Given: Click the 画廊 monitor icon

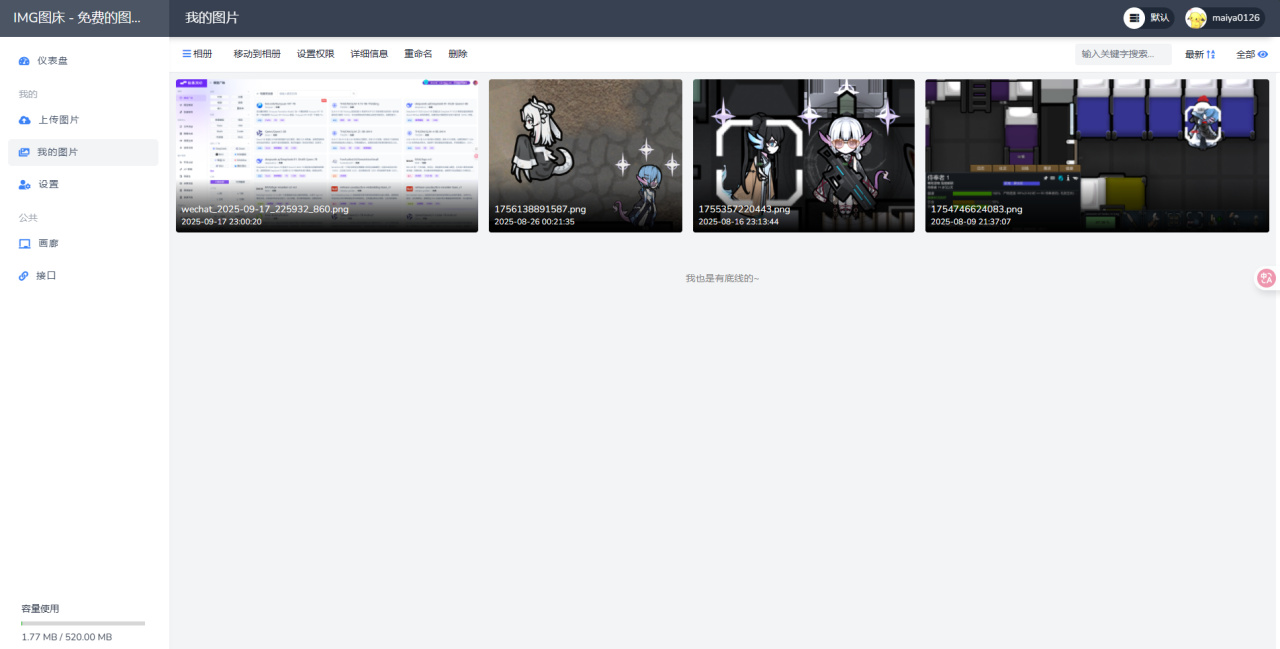Looking at the screenshot, I should (x=25, y=243).
